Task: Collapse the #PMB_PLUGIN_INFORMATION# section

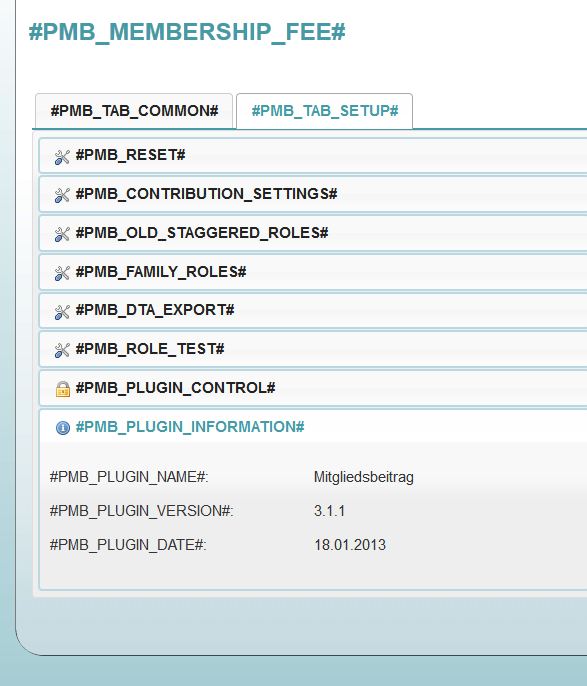Action: [313, 426]
